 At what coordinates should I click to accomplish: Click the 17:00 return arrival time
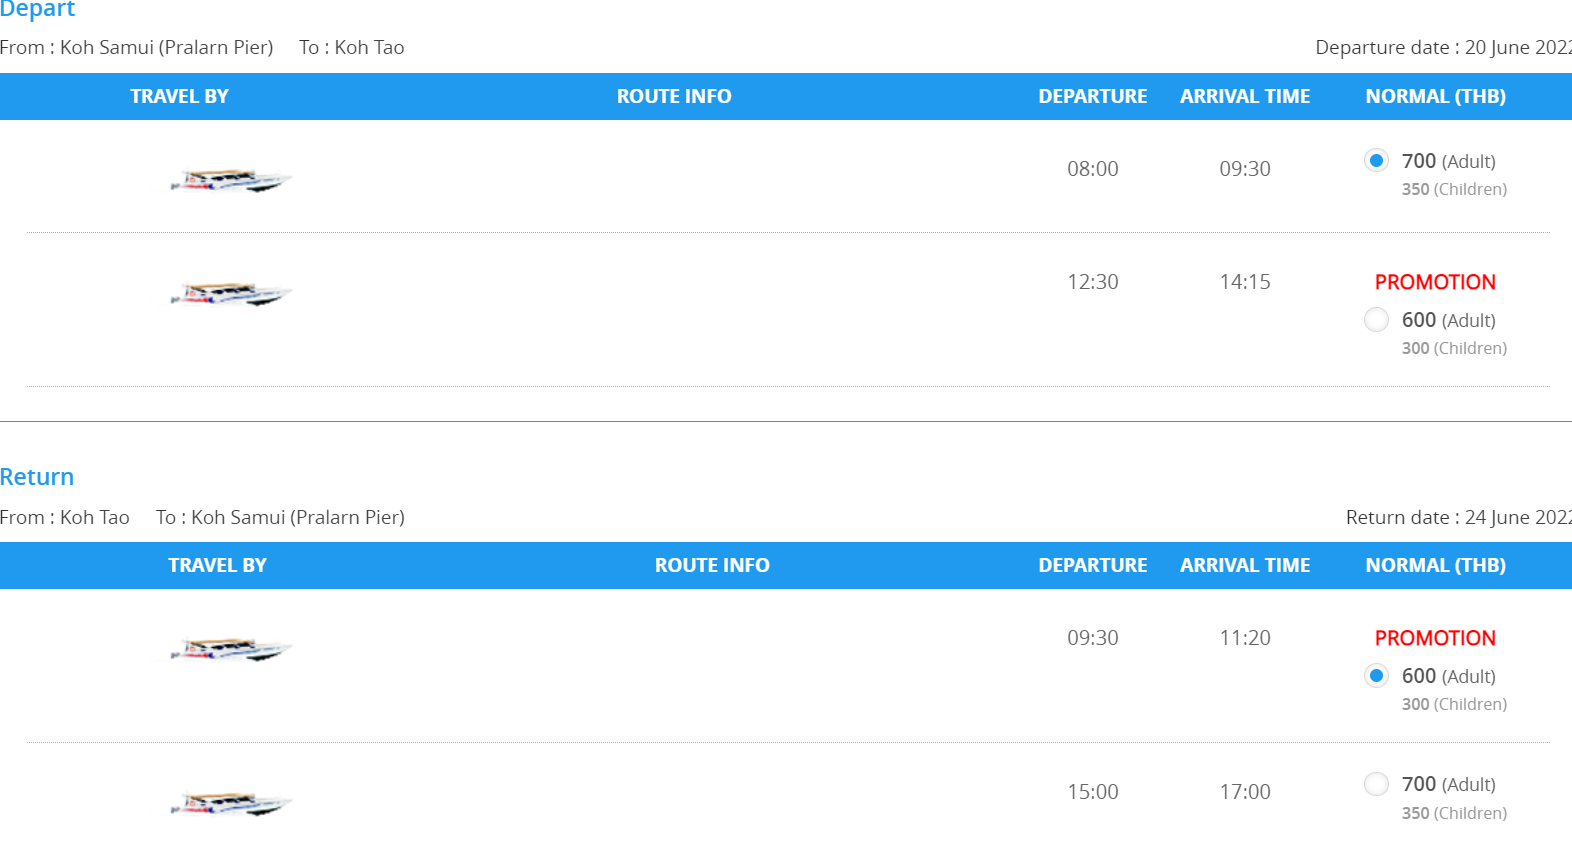[1245, 792]
